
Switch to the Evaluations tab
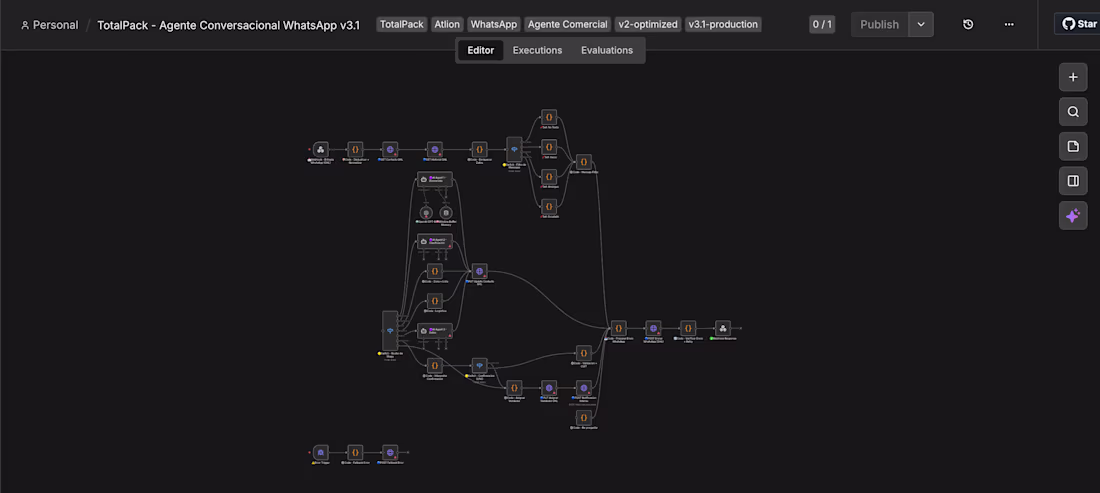point(607,50)
